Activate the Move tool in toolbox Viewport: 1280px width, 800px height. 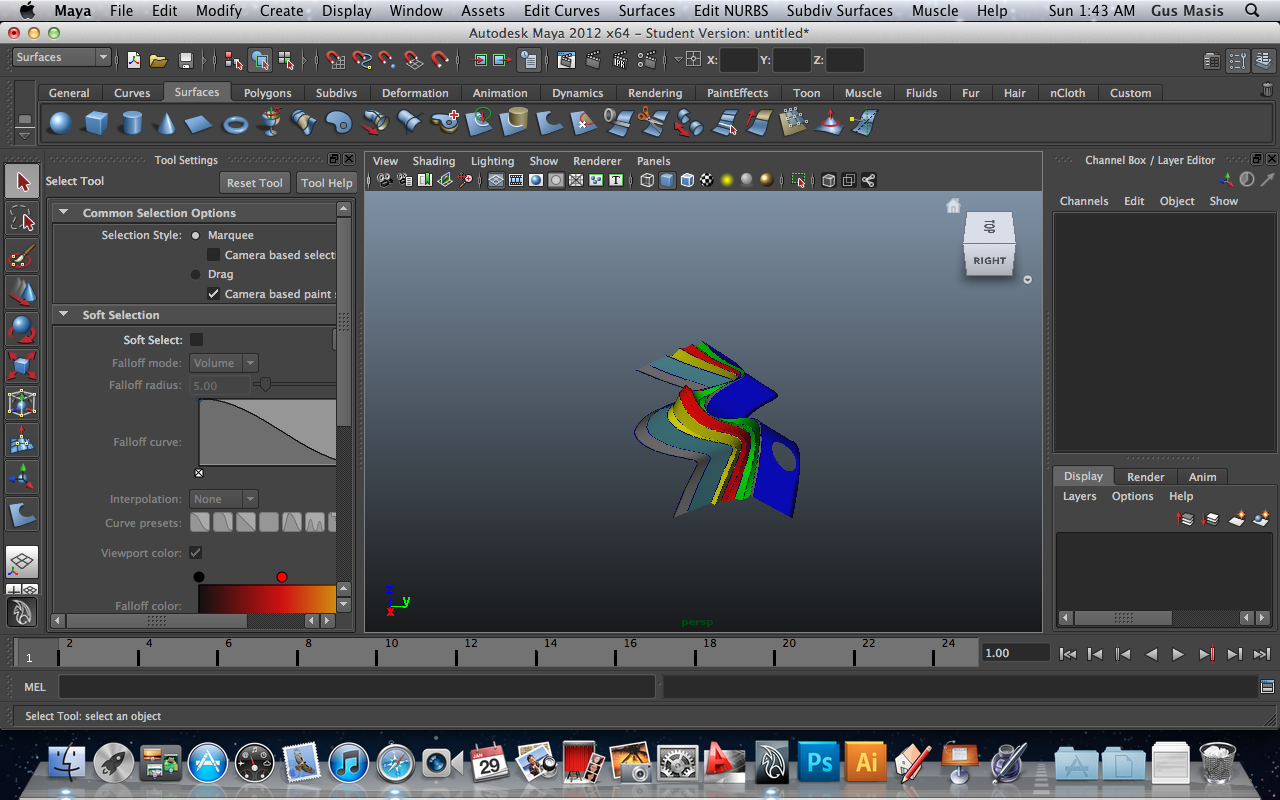(22, 292)
